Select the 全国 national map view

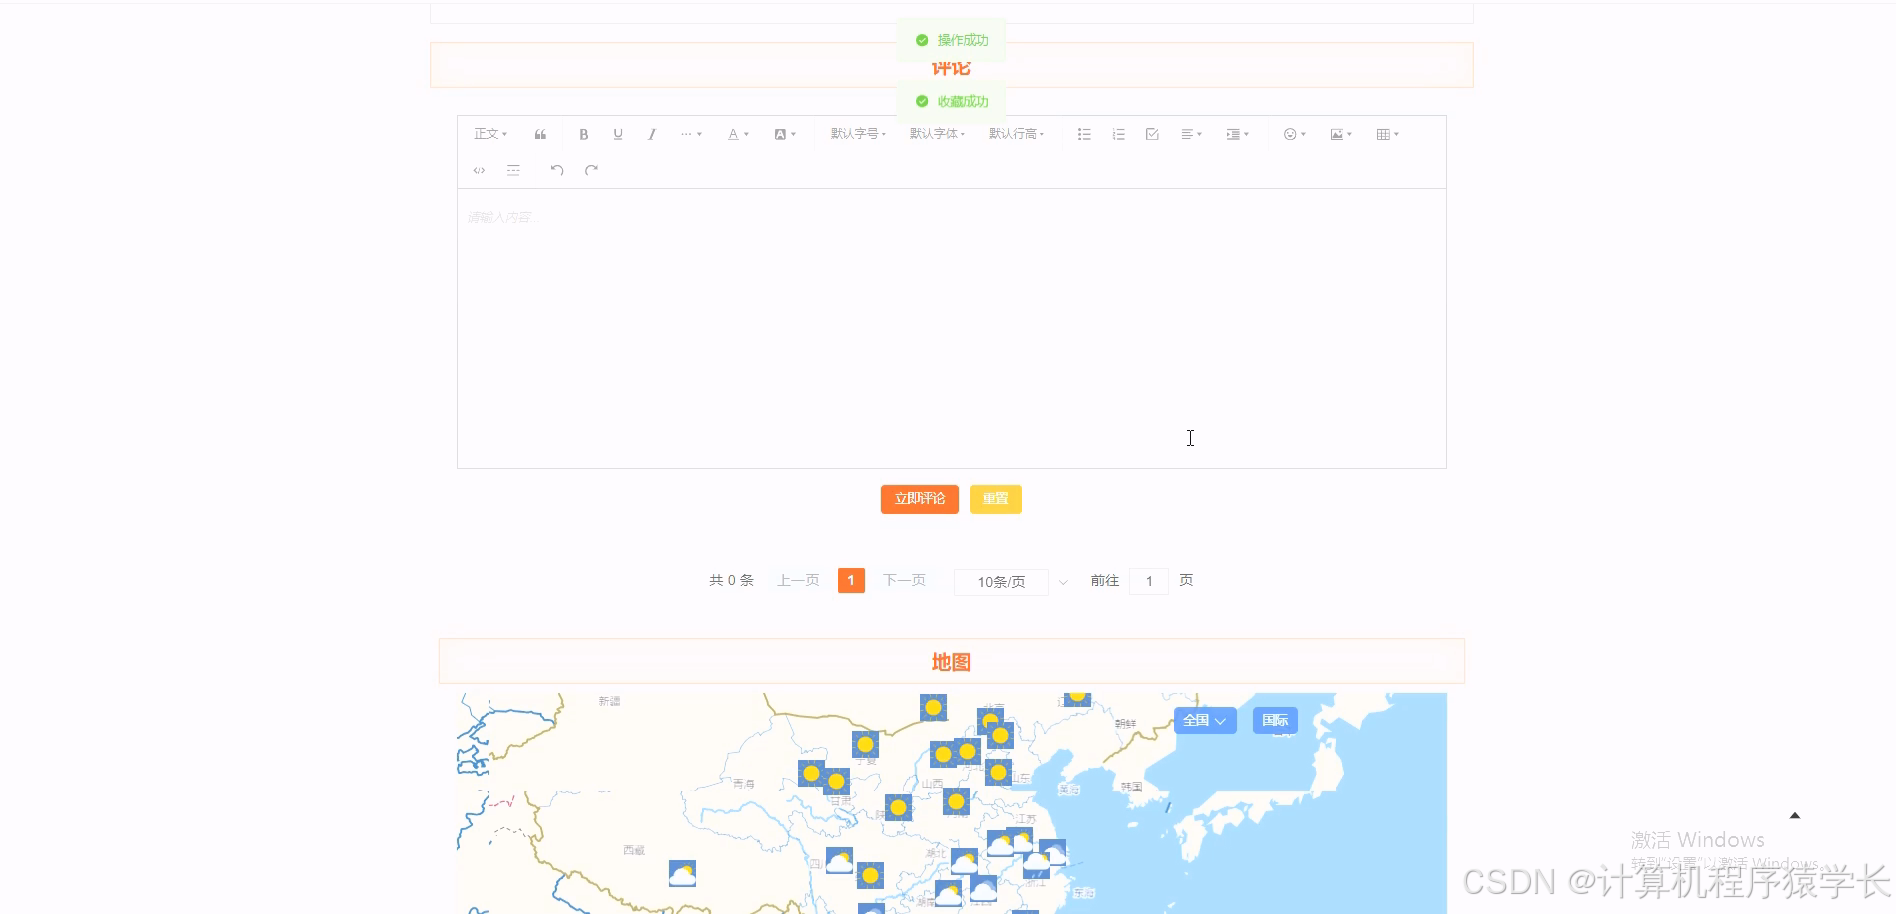(1203, 720)
